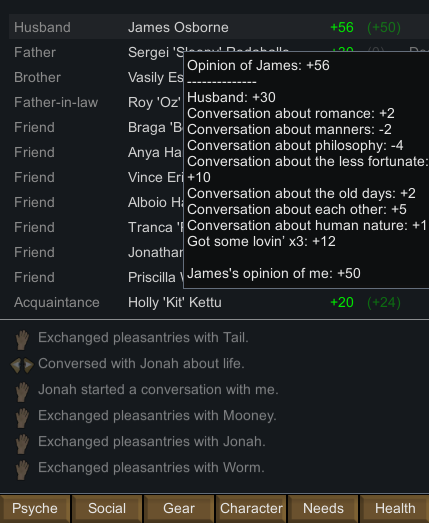Click the +56 opinion value for James

[x=342, y=27]
